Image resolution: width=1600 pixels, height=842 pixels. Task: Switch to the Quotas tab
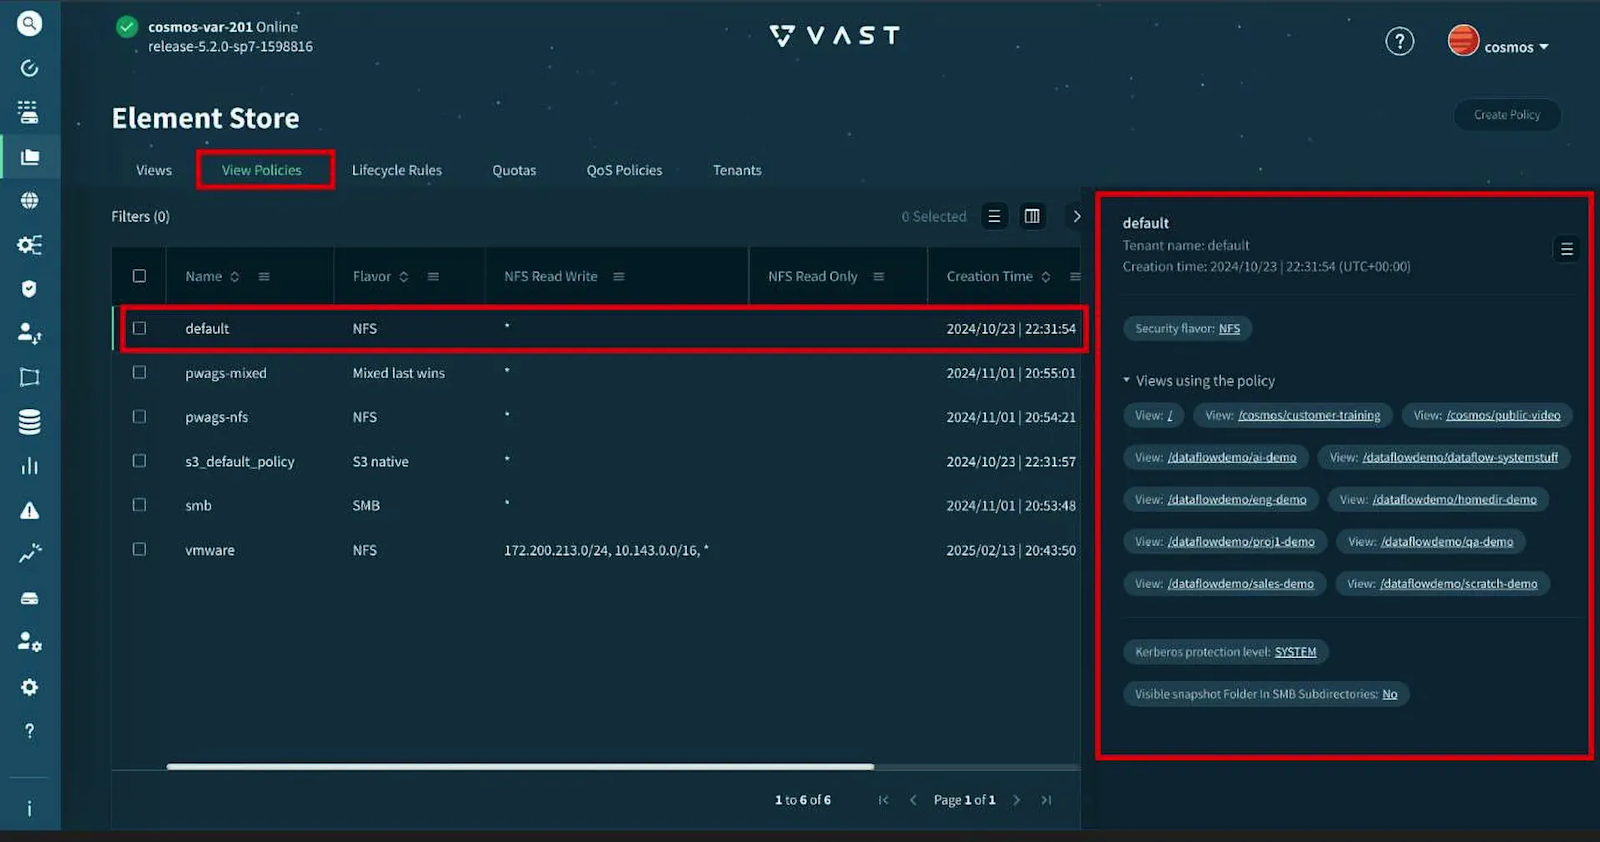click(514, 170)
